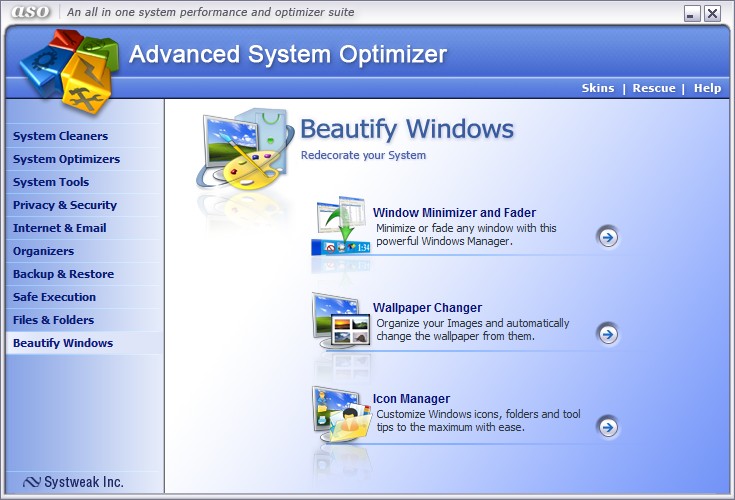Image resolution: width=735 pixels, height=500 pixels.
Task: Open the Window Minimizer and Fader icon
Action: (341, 225)
